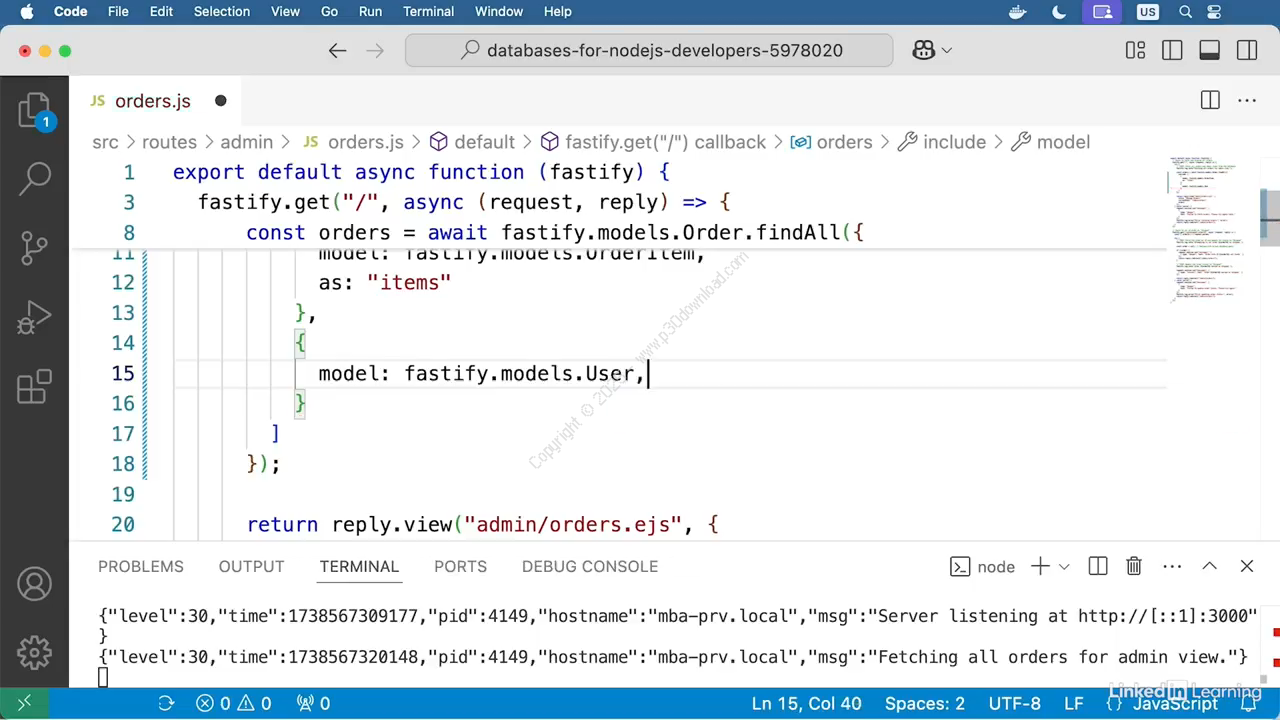Click the admin breadcrumb segment

pos(246,142)
